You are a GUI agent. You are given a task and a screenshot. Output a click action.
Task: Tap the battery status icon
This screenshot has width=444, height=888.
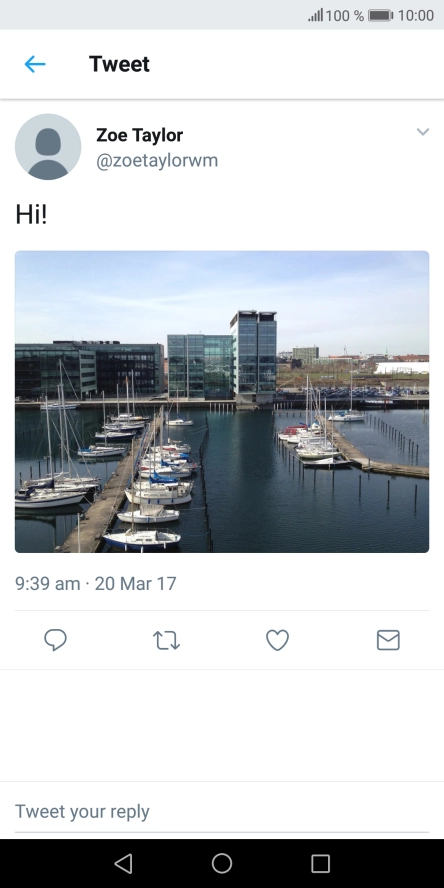click(x=381, y=15)
